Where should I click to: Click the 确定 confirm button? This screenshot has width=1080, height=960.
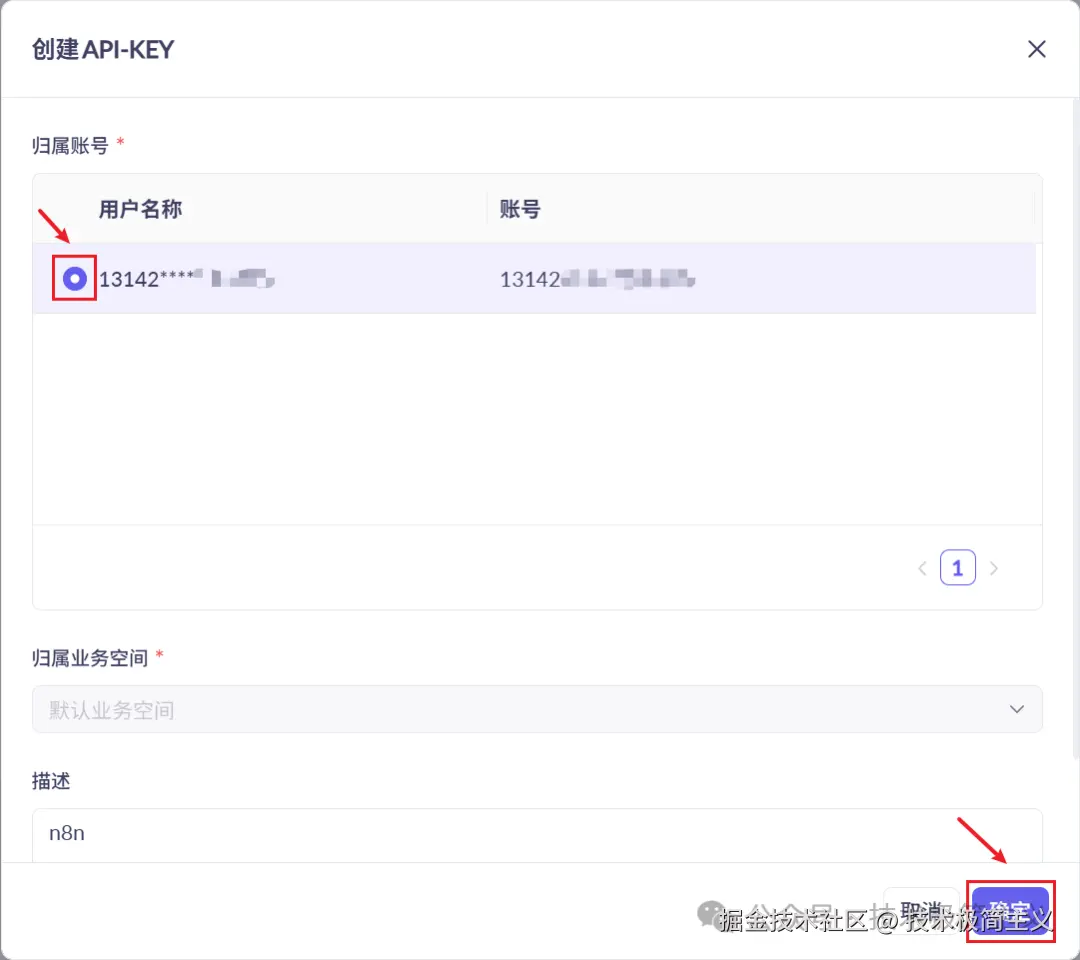(1010, 910)
